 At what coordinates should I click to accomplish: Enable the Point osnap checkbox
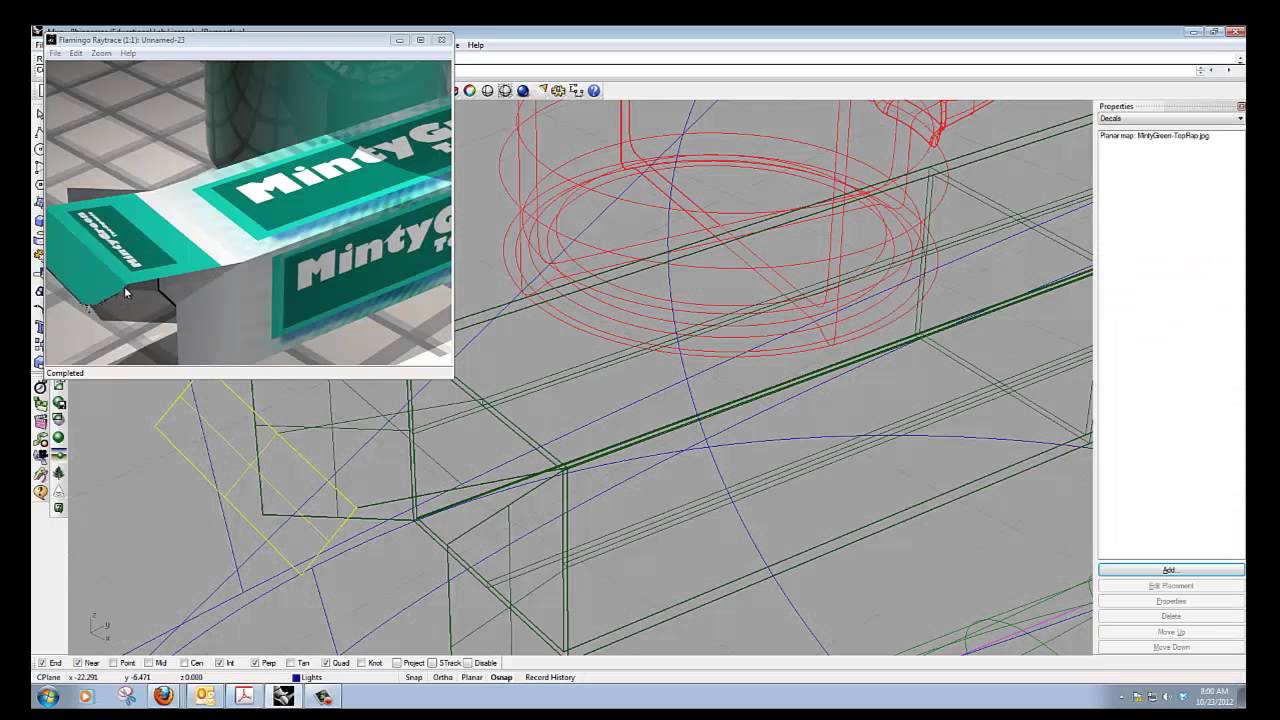(113, 663)
